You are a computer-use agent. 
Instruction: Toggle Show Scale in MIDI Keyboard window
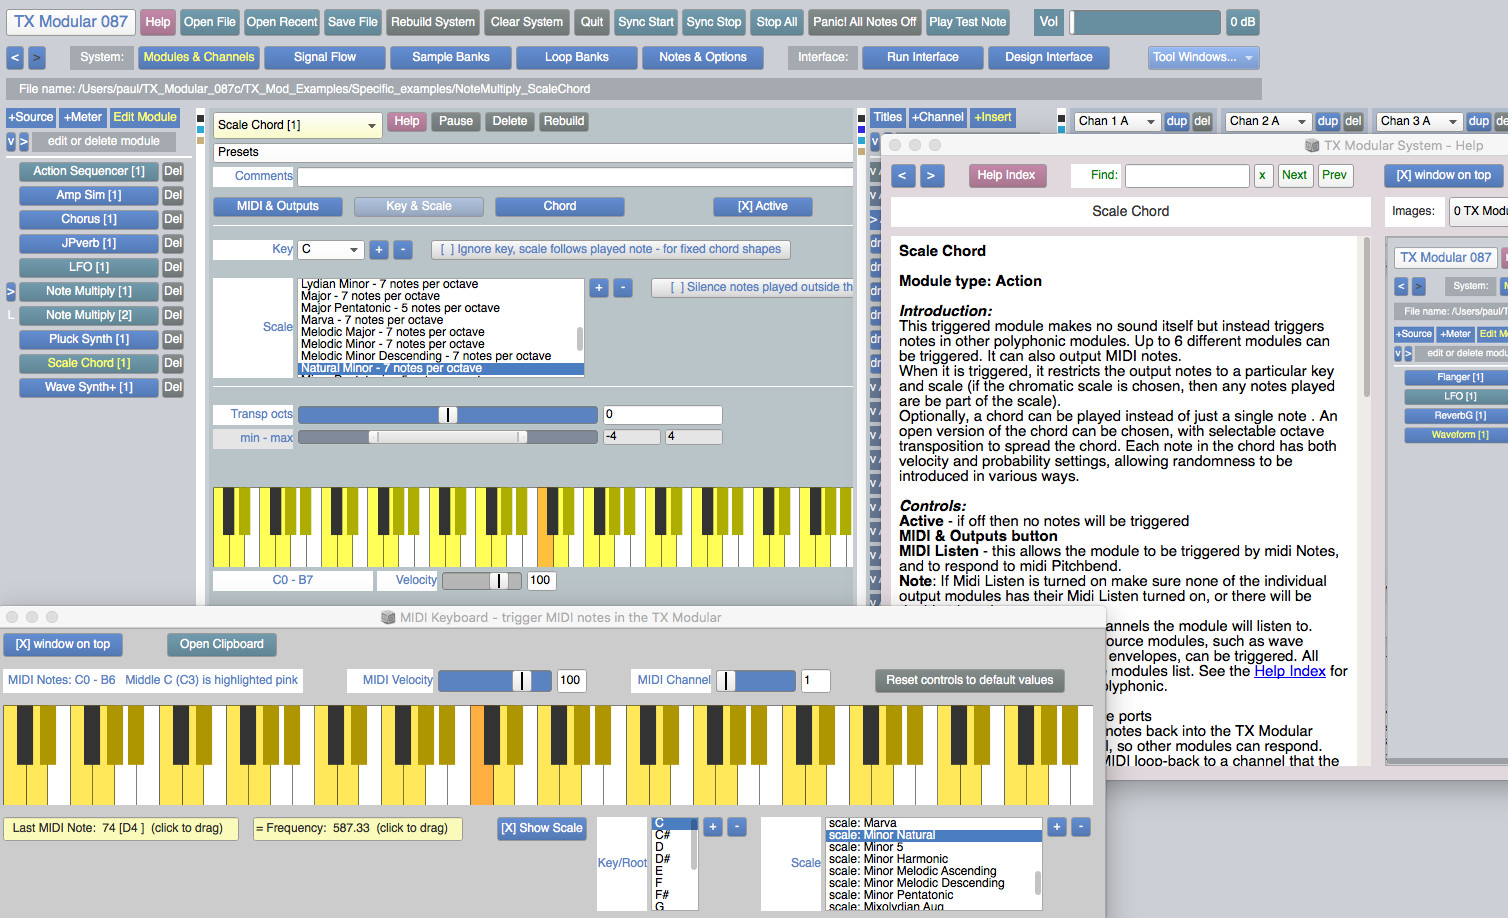point(542,828)
